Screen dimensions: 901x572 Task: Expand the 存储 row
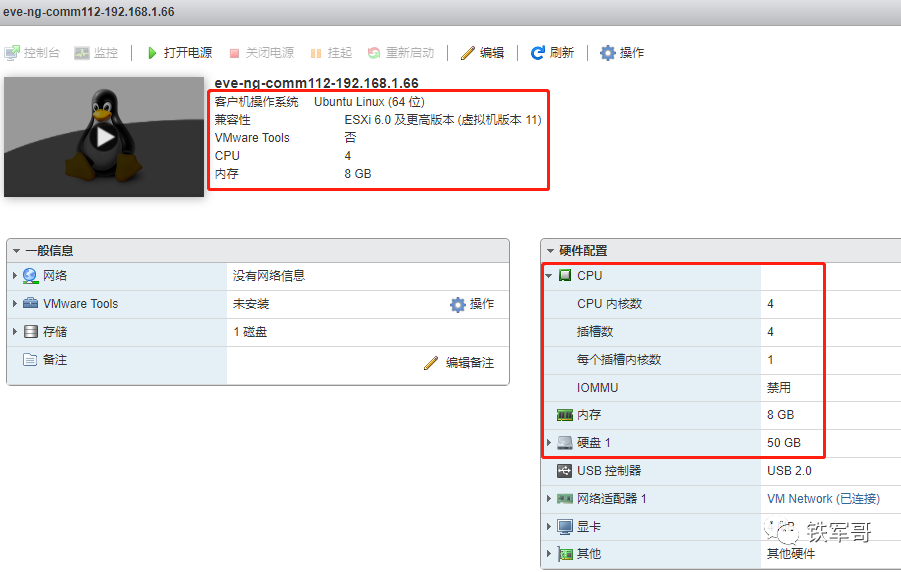coord(14,332)
